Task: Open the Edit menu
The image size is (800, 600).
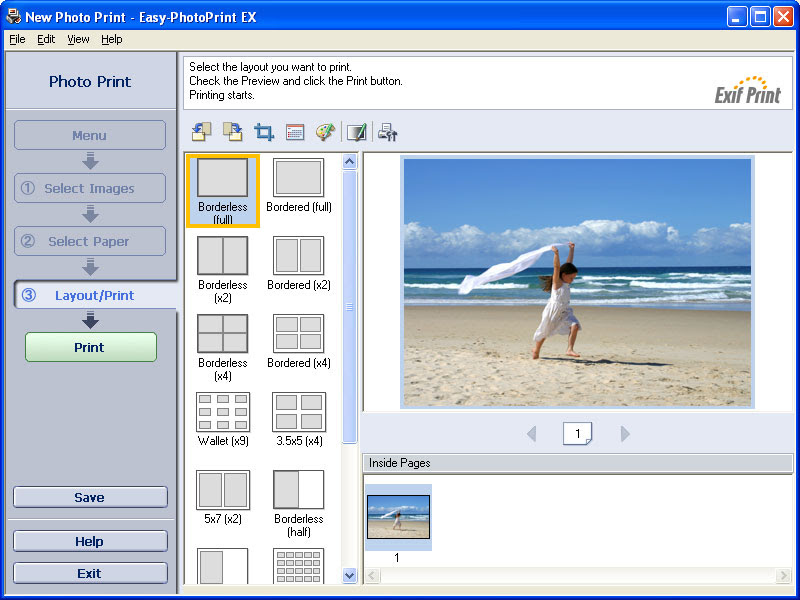Action: click(46, 39)
